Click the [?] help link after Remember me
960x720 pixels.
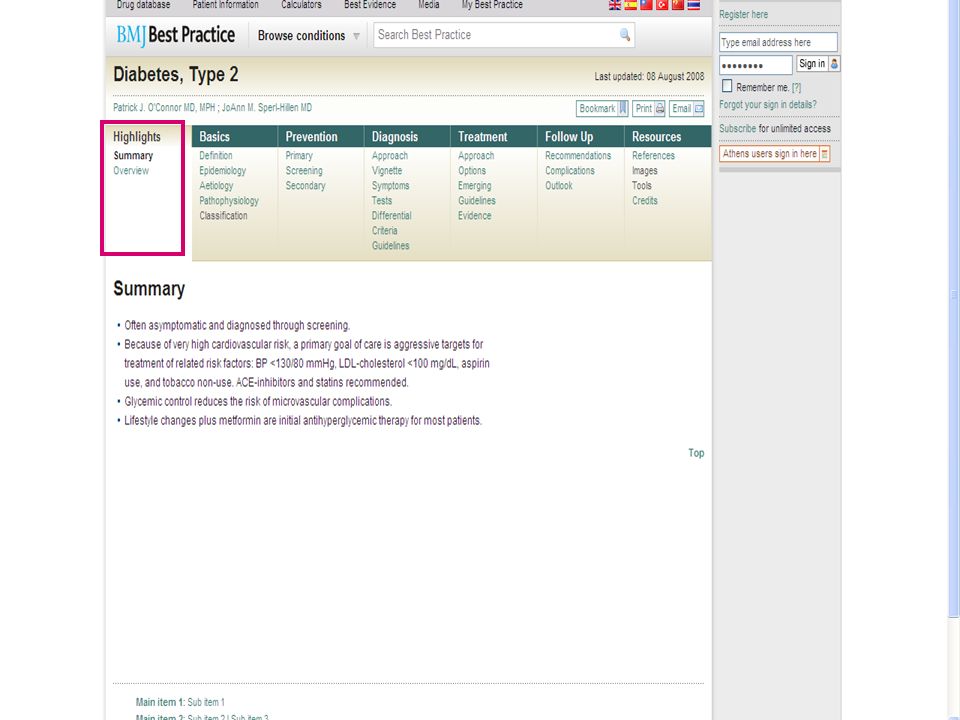[797, 88]
